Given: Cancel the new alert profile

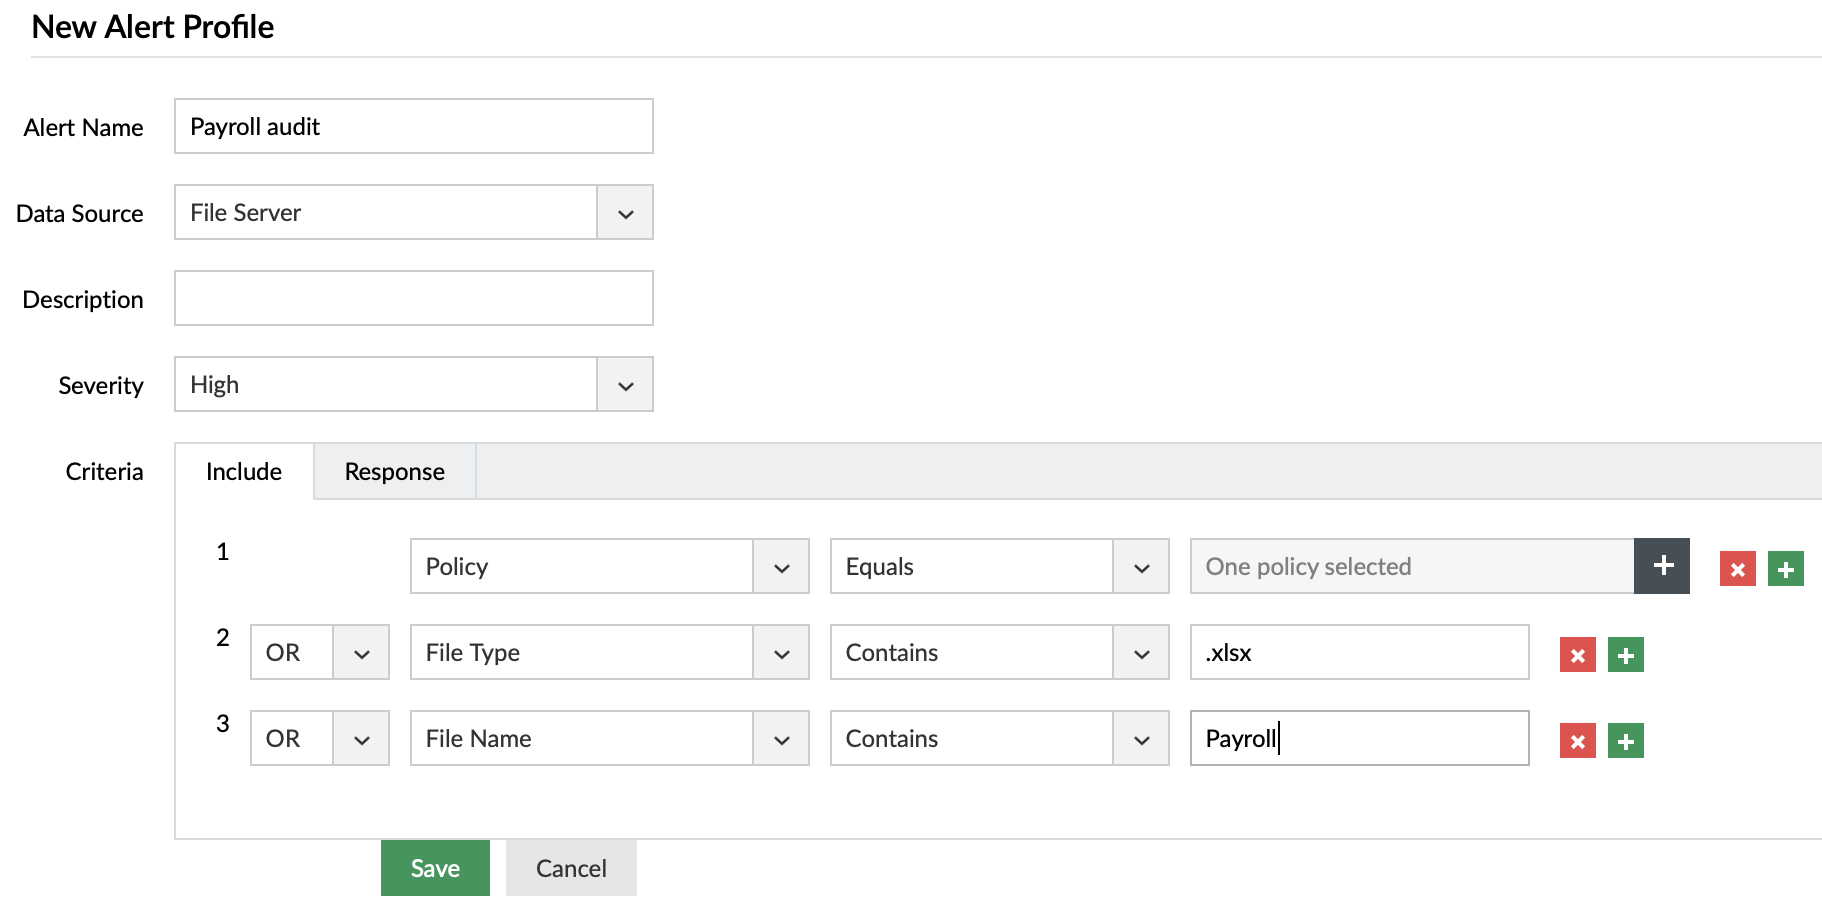Looking at the screenshot, I should (571, 868).
